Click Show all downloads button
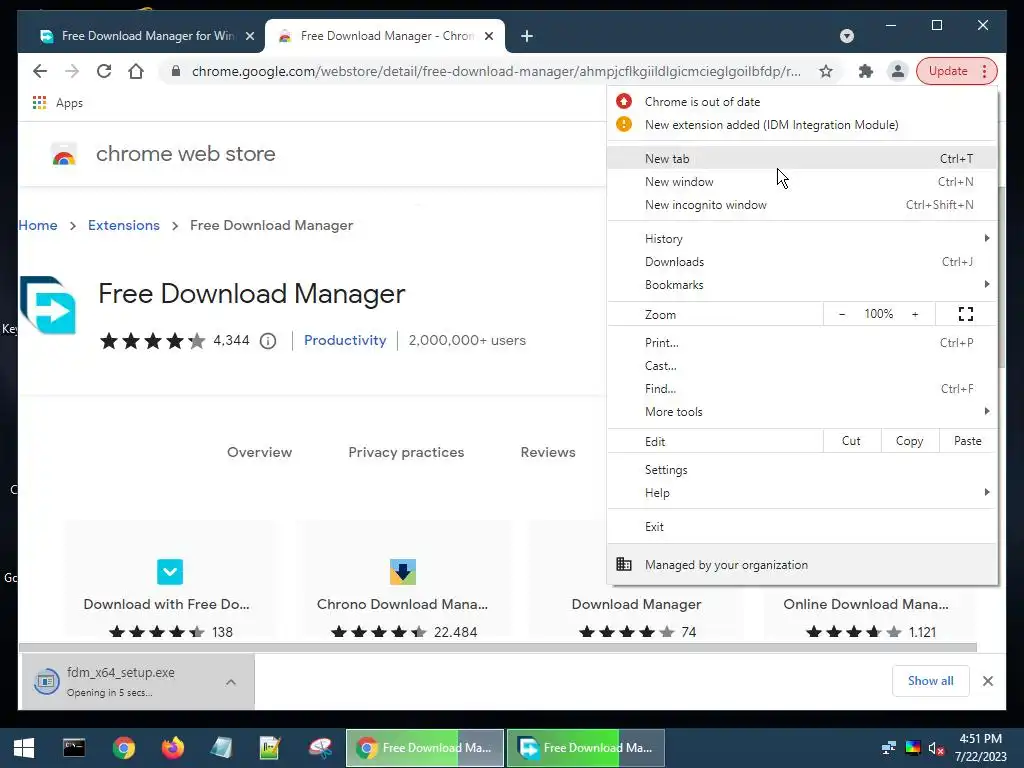Viewport: 1024px width, 768px height. click(x=931, y=681)
